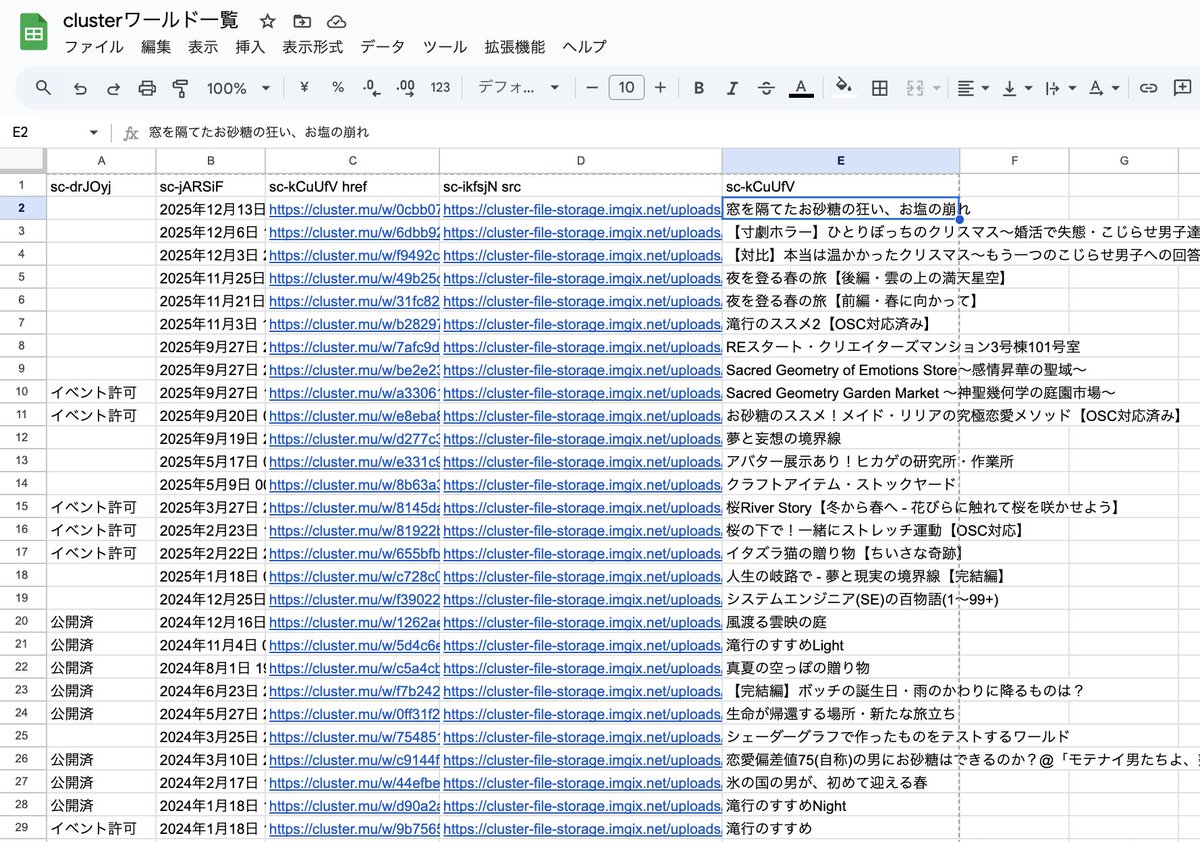The width and height of the screenshot is (1200, 842).
Task: Redo the last action
Action: [x=113, y=88]
